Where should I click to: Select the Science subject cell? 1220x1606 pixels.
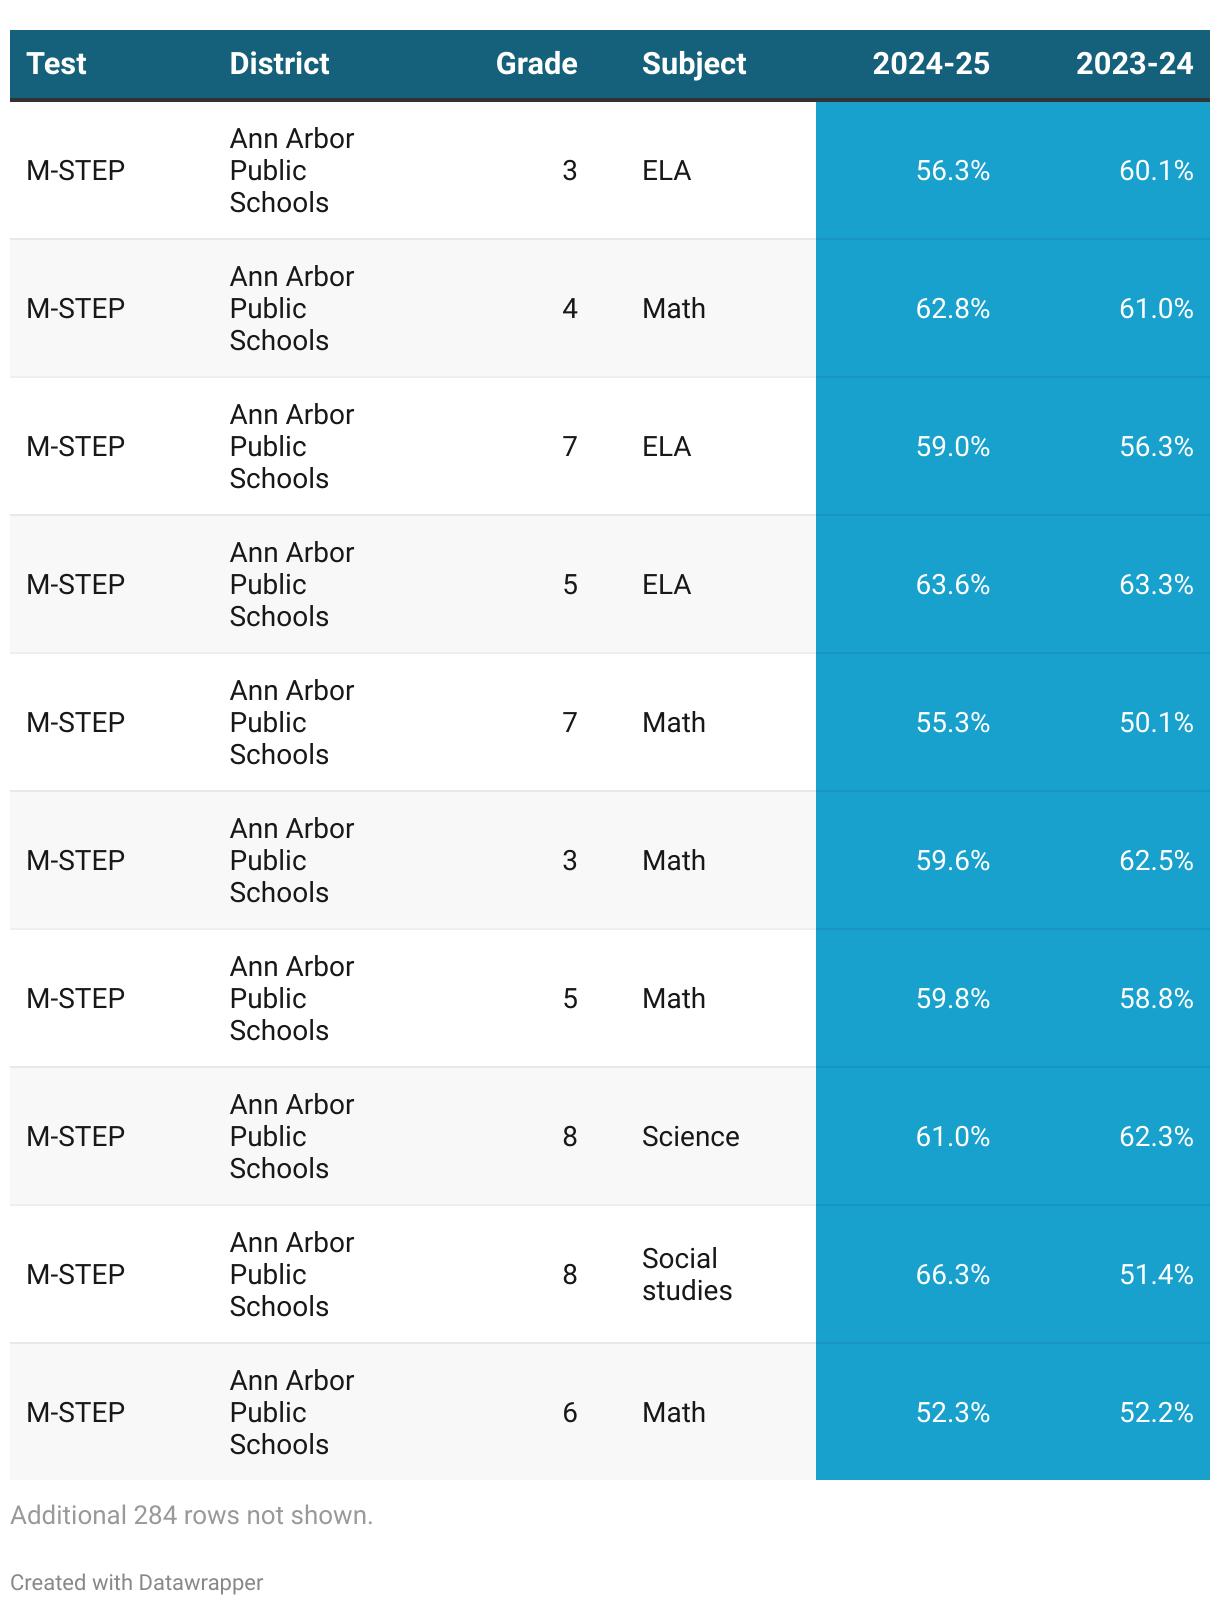pyautogui.click(x=690, y=1137)
